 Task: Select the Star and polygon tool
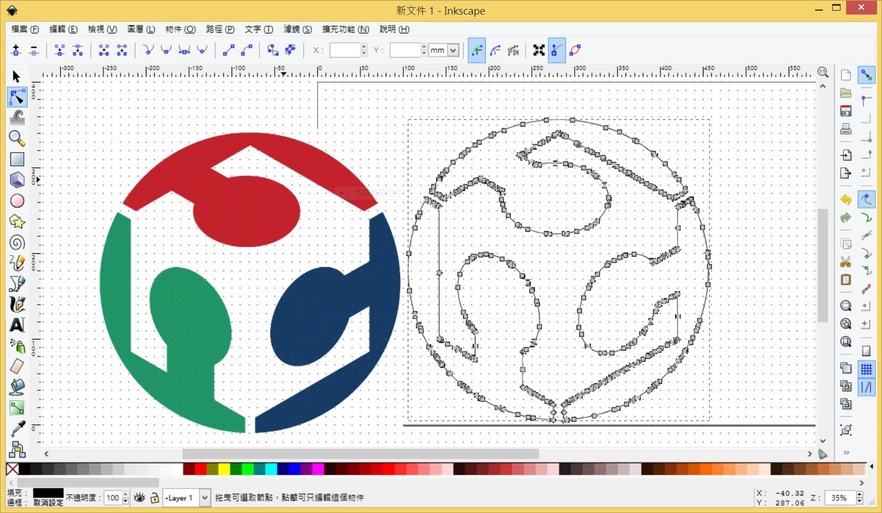pos(17,222)
